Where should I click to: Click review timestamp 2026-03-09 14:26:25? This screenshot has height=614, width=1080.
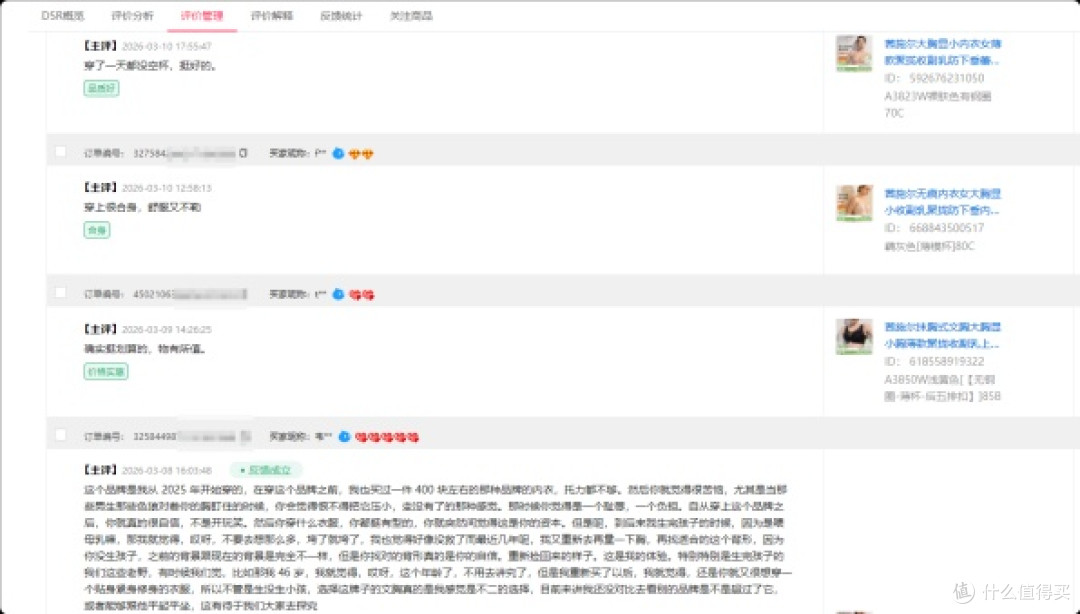tap(167, 329)
